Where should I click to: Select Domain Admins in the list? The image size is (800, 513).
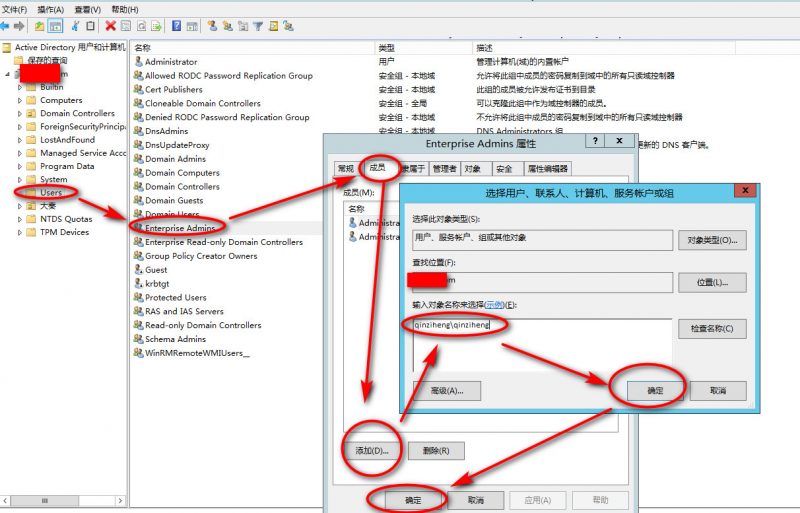[x=175, y=159]
